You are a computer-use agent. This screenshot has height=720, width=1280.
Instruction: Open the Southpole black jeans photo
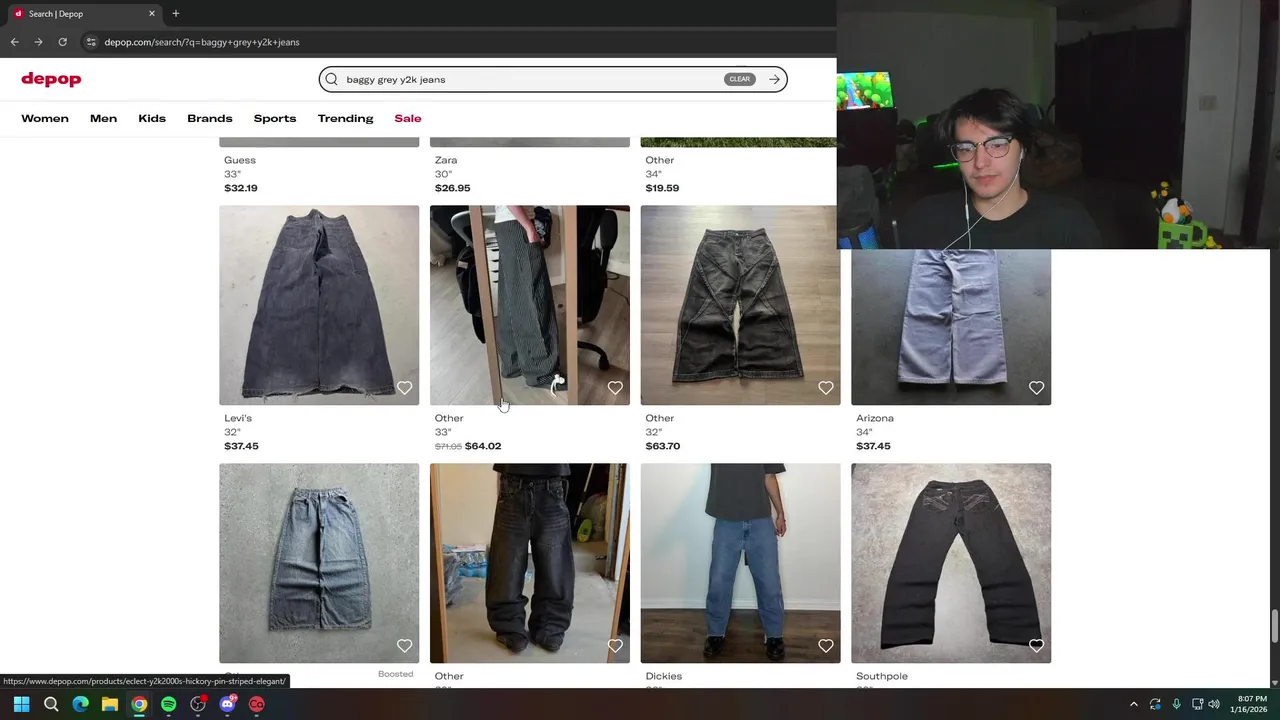point(951,563)
